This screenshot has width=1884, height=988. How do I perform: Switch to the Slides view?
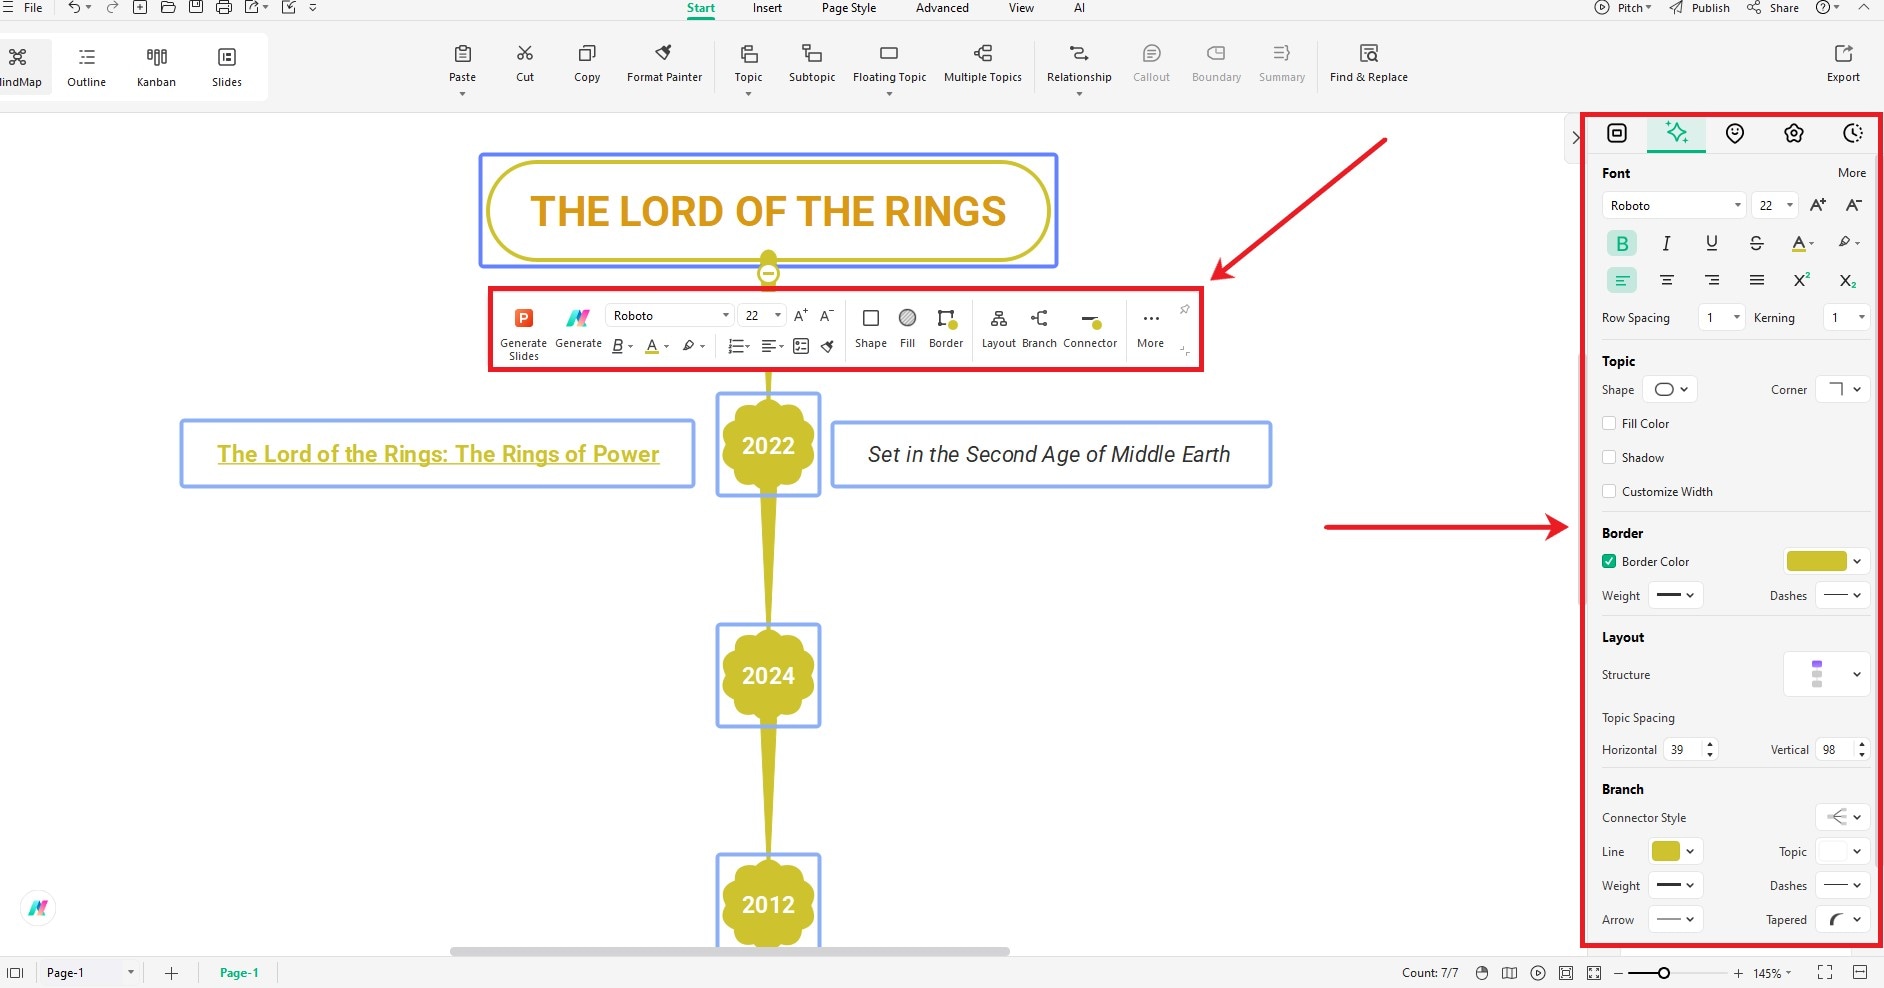227,67
